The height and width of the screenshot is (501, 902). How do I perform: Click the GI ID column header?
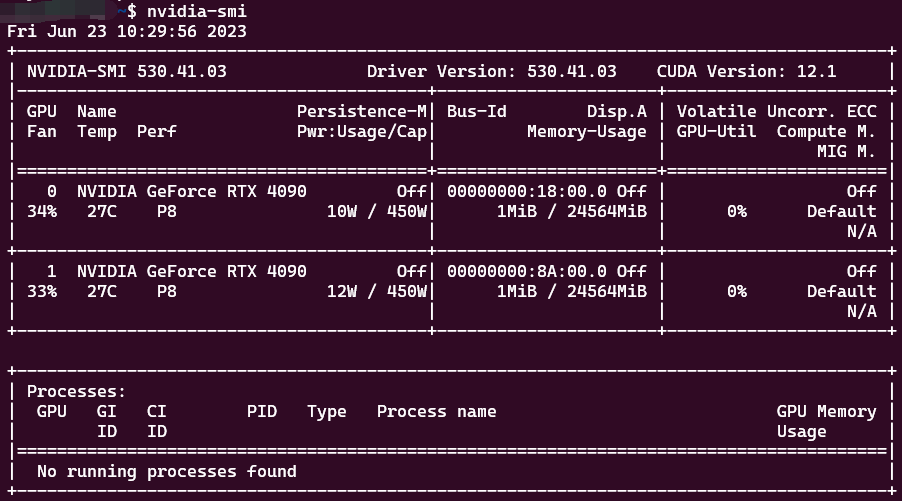(106, 421)
